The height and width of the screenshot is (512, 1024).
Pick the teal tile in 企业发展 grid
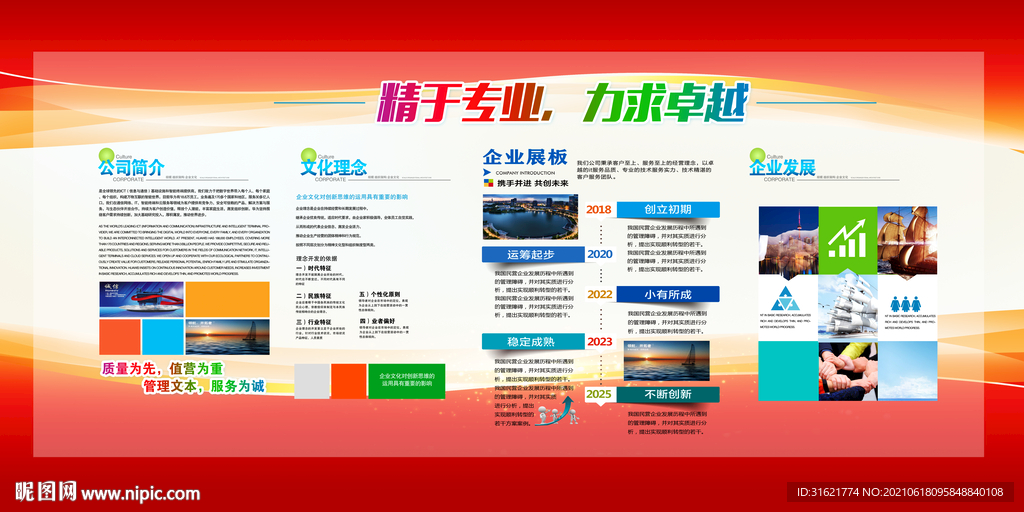pos(788,371)
